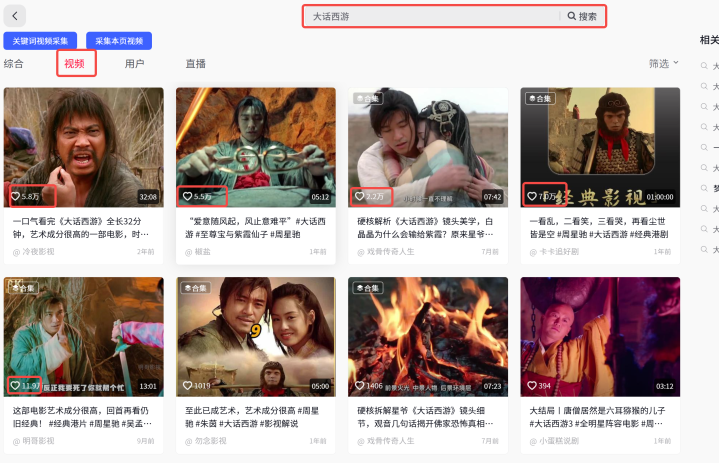Screen dimensions: 719x463
Task: Open author 椒盐 profile
Action: coord(198,252)
